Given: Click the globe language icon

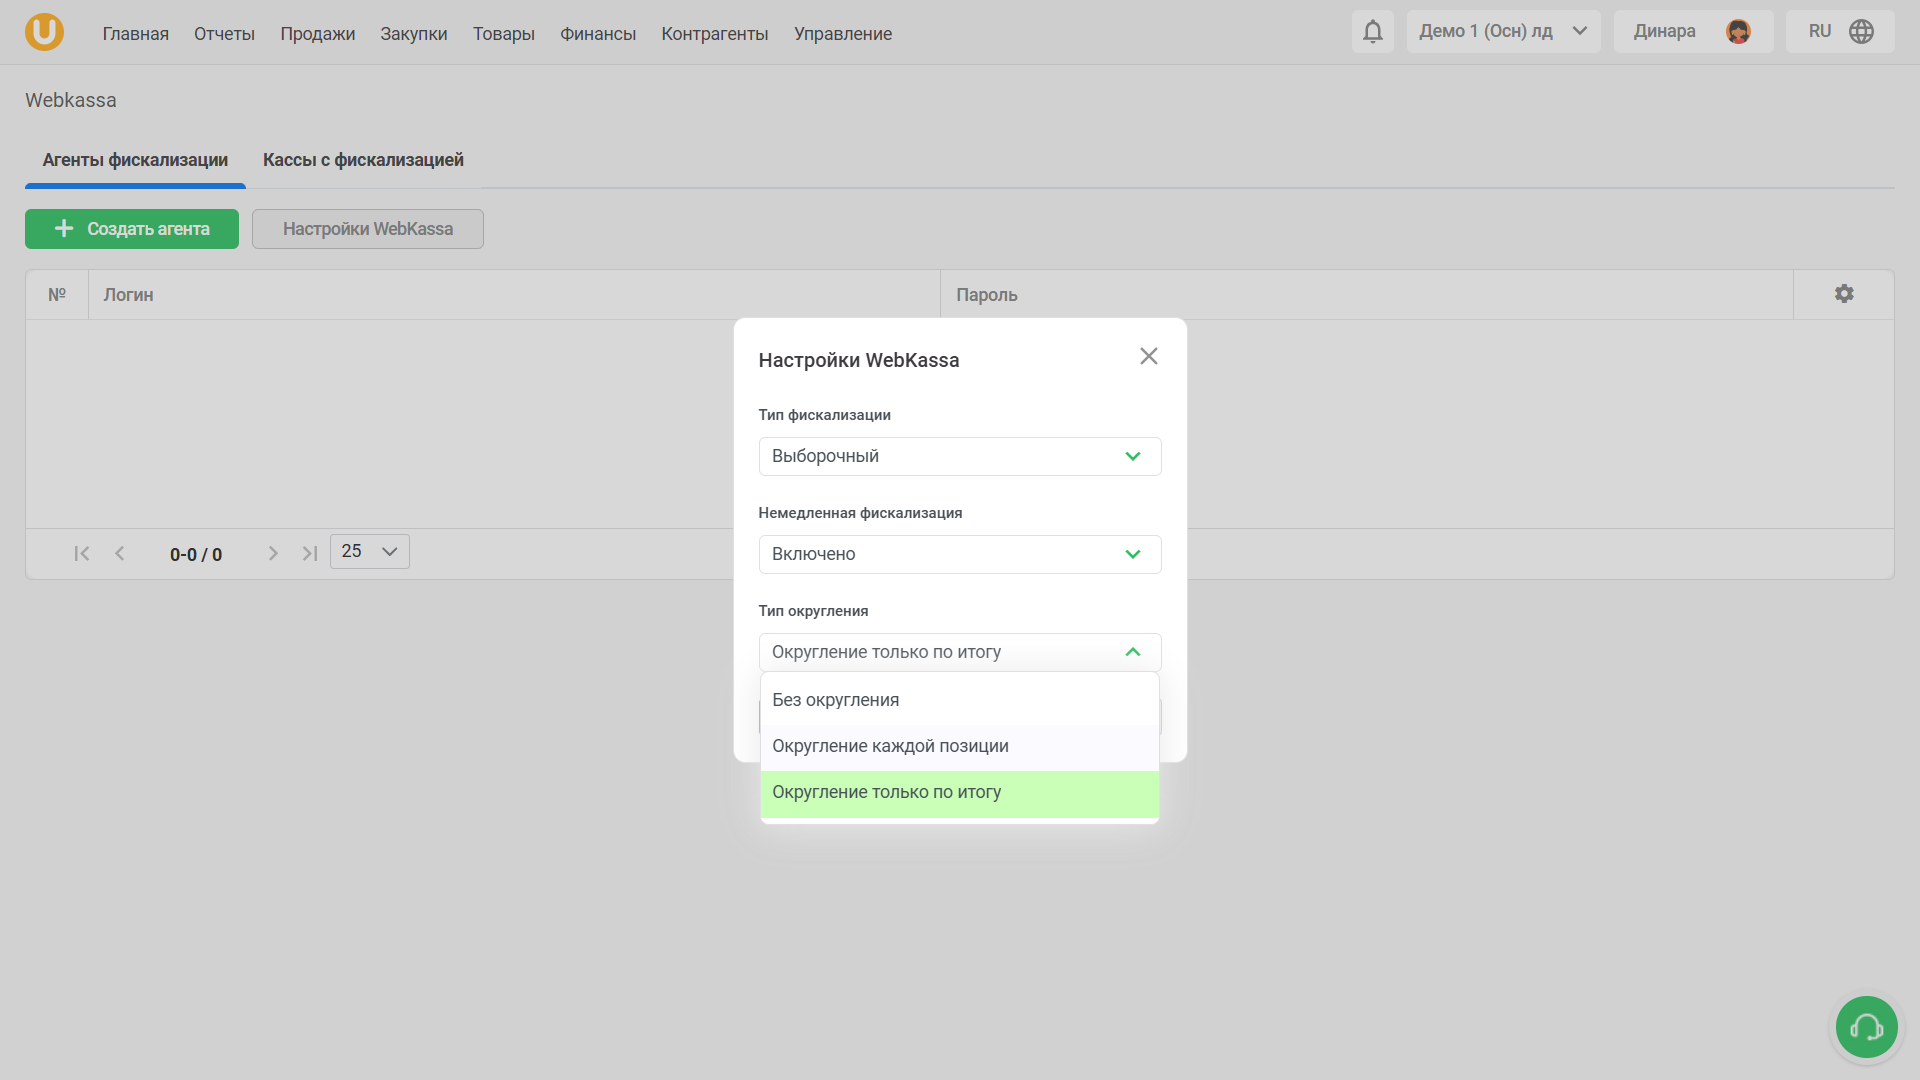Looking at the screenshot, I should [1861, 32].
